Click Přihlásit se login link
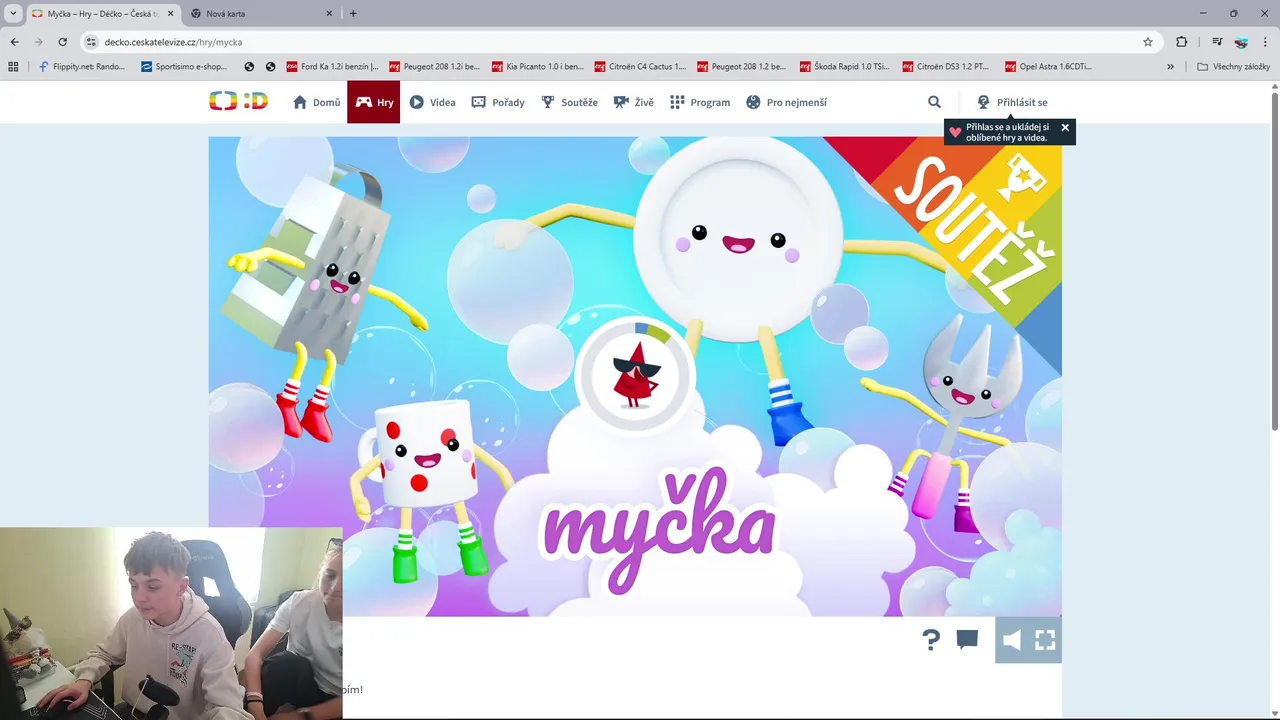This screenshot has height=720, width=1280. (x=1012, y=102)
